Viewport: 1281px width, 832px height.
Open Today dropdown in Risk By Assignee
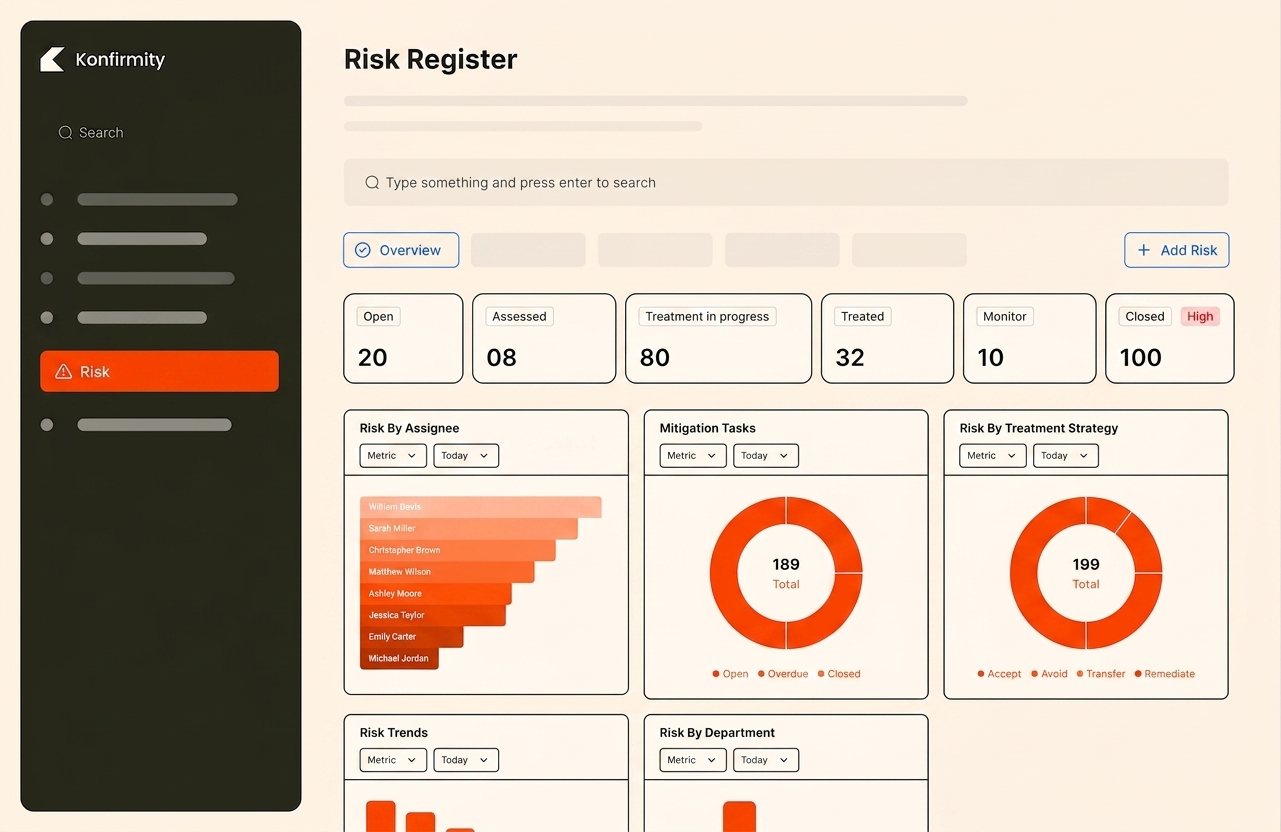466,455
